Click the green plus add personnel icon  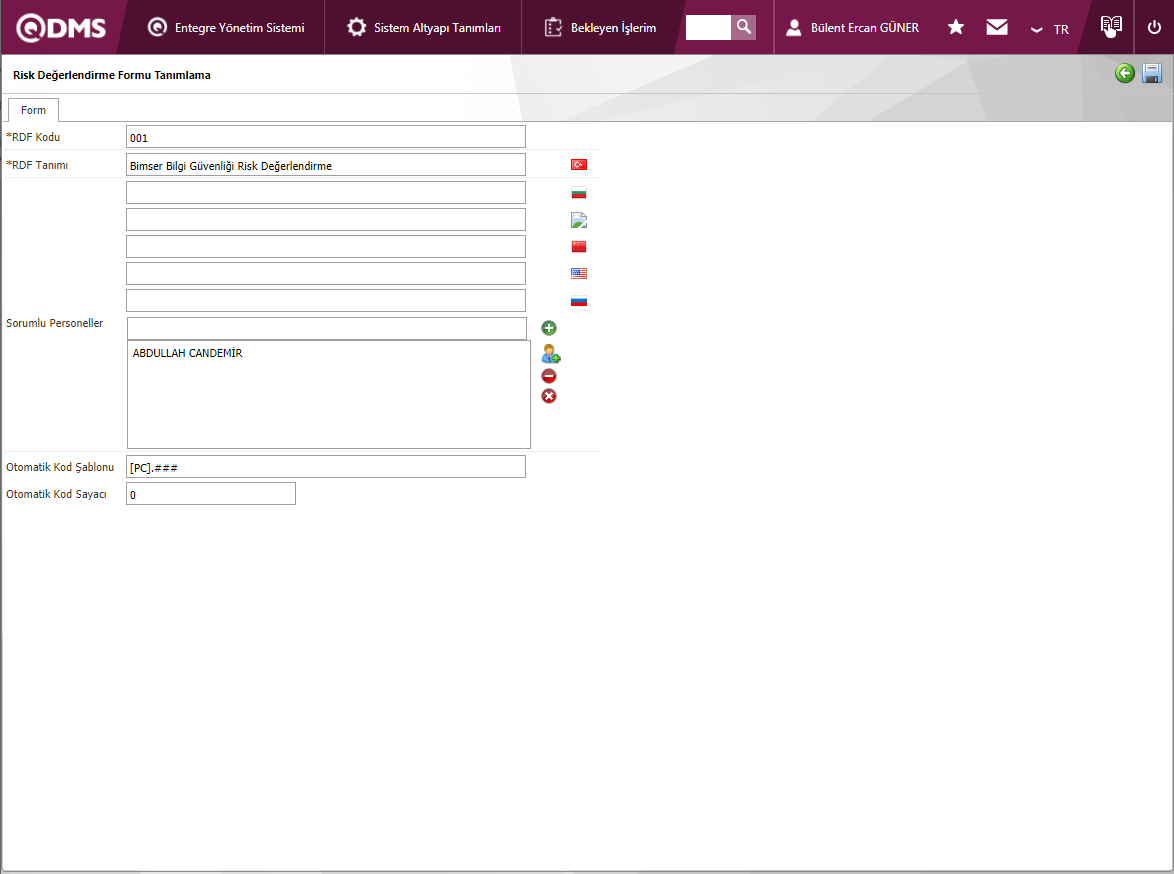point(549,328)
